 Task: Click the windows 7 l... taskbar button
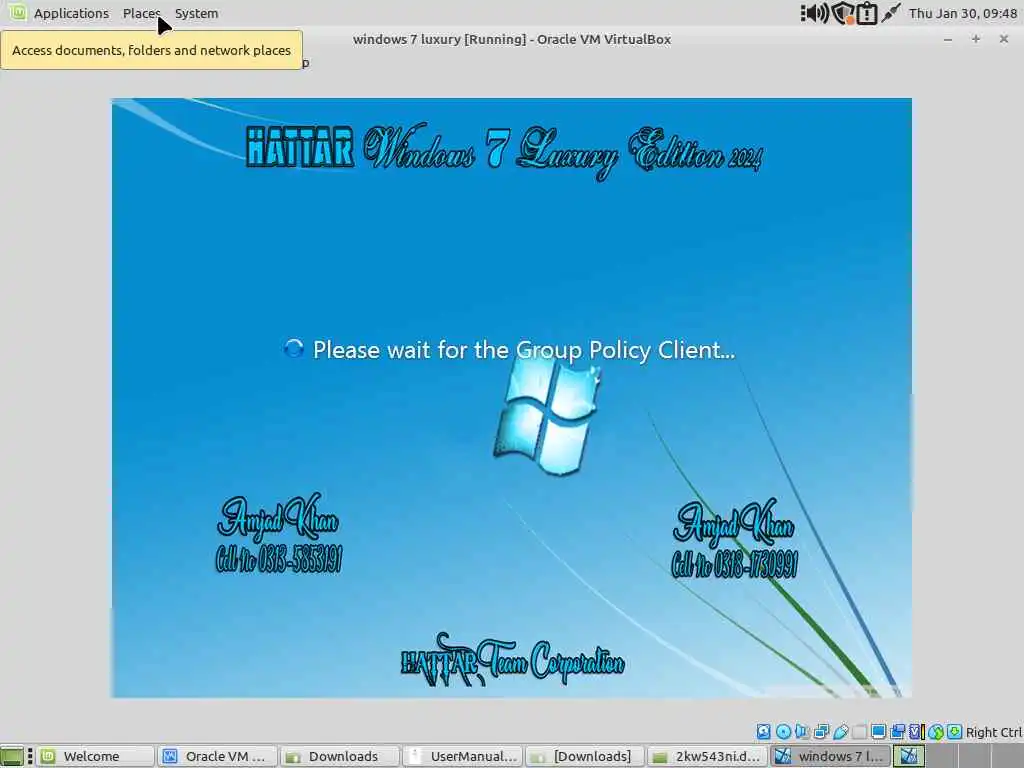(x=831, y=756)
